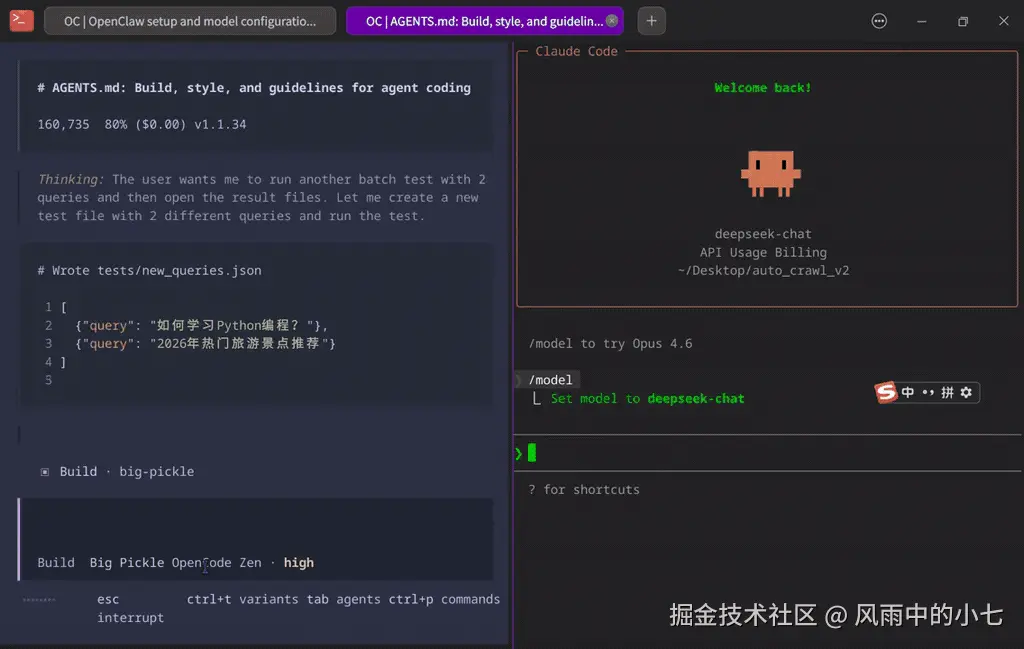Click the Claude Code mascot logo
This screenshot has height=649, width=1024.
coord(770,172)
